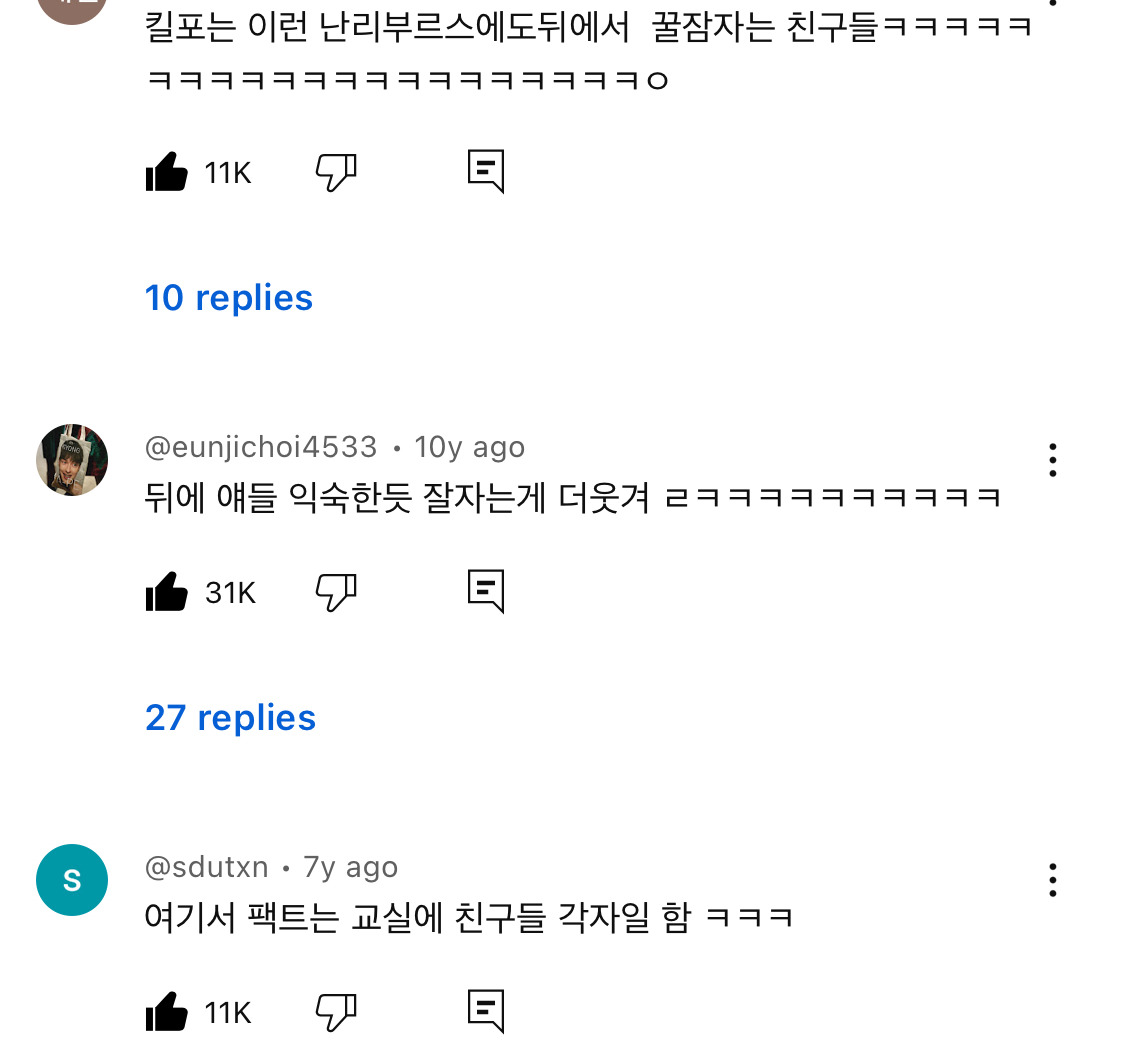Reply to the @eunjichoi4533 comment
Image resolution: width=1125 pixels, height=1046 pixels.
pos(486,592)
